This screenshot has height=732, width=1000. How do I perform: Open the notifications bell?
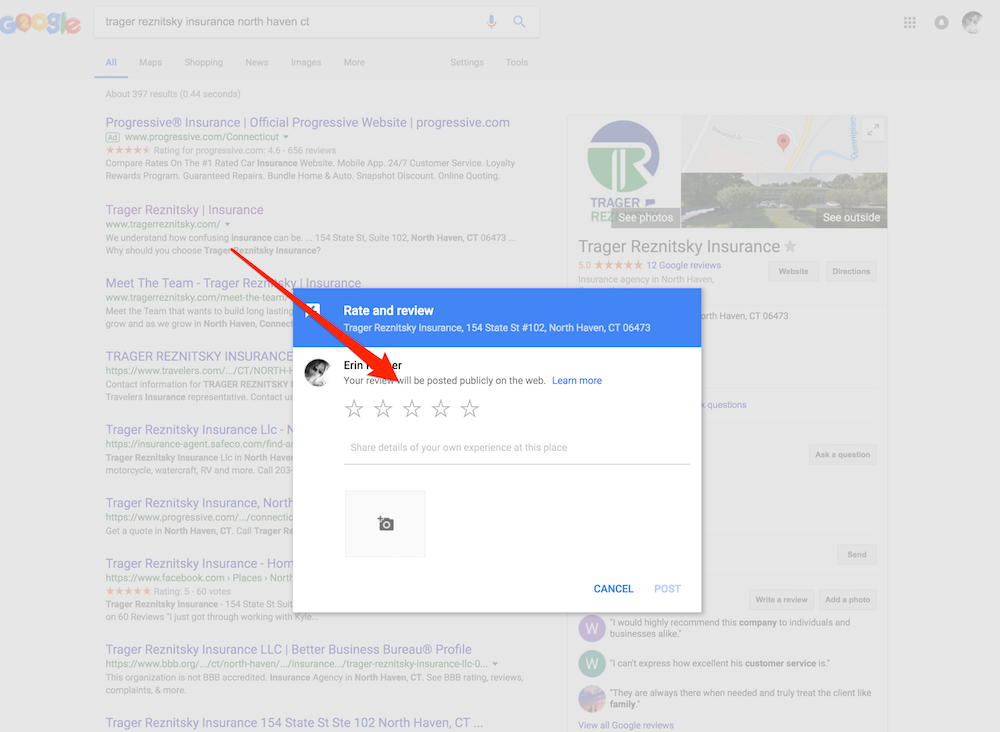941,23
